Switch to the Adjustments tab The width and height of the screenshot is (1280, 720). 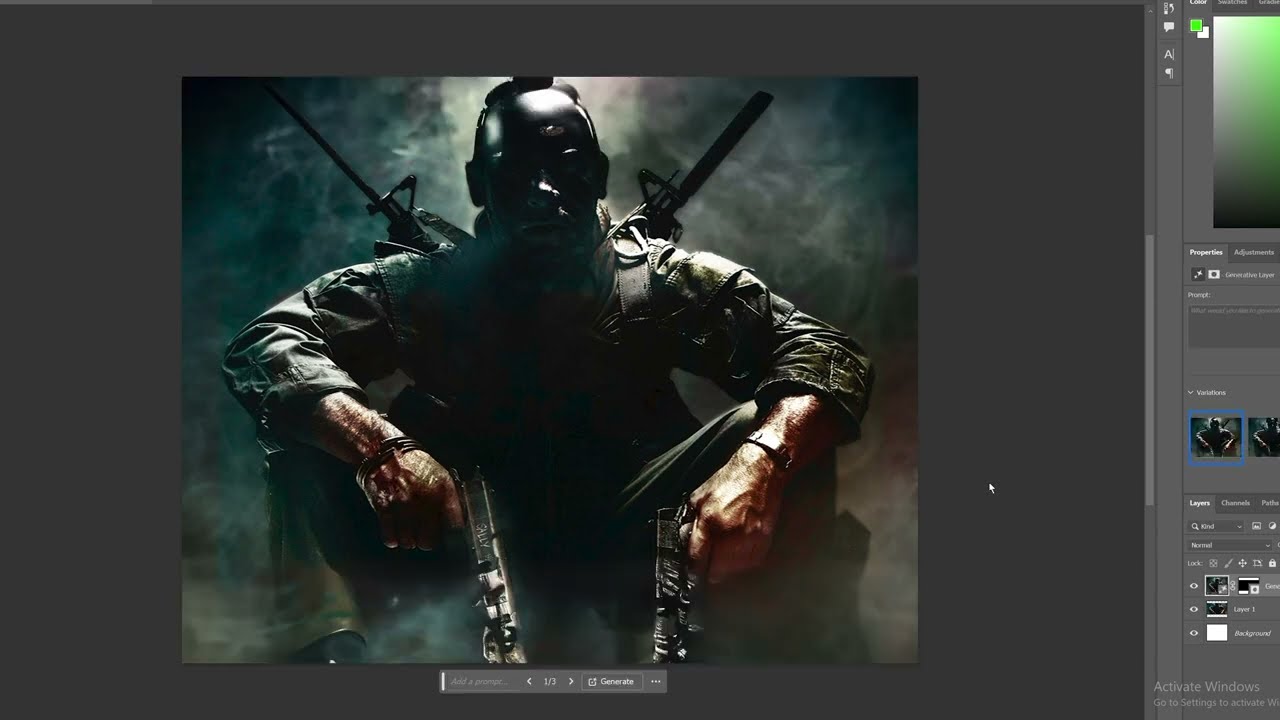pos(1254,252)
